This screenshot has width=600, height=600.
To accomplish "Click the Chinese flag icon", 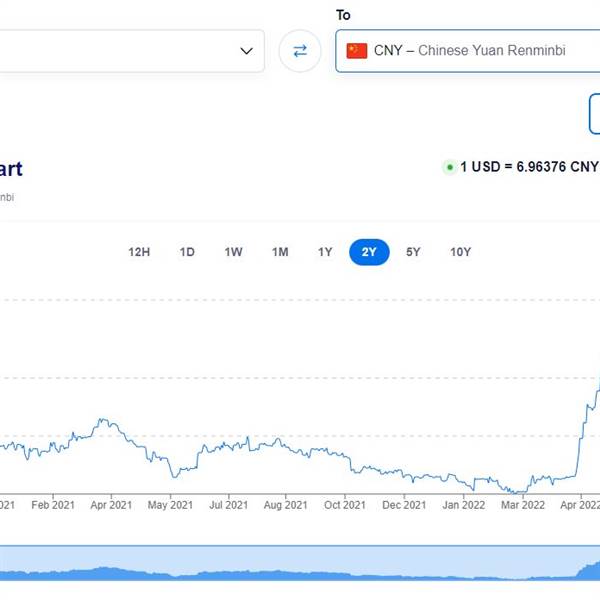I will (357, 50).
